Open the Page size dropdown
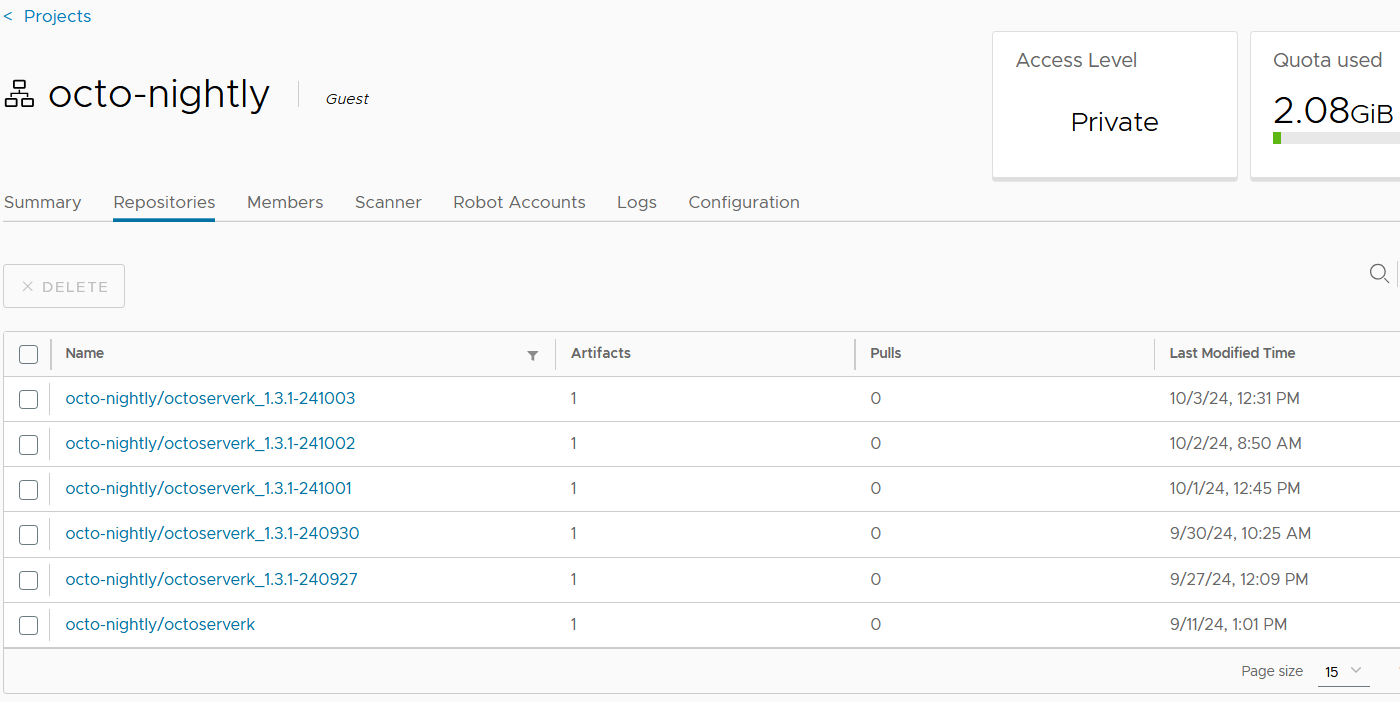This screenshot has width=1400, height=702. tap(1343, 671)
